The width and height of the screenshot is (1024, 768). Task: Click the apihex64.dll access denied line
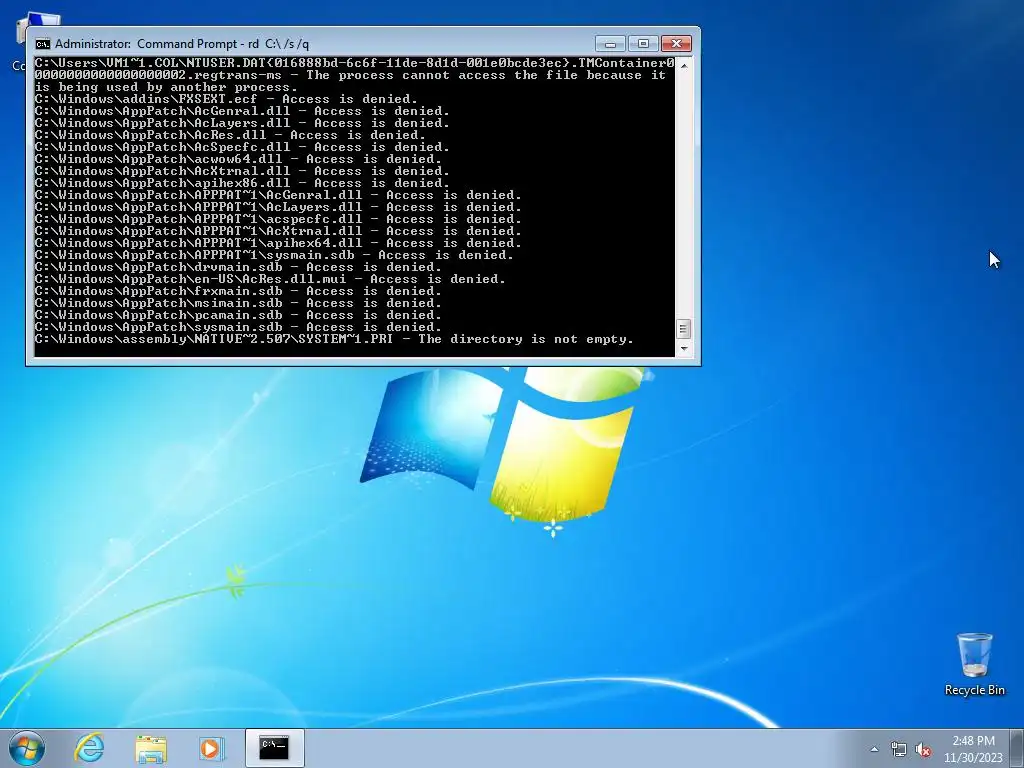tap(278, 243)
